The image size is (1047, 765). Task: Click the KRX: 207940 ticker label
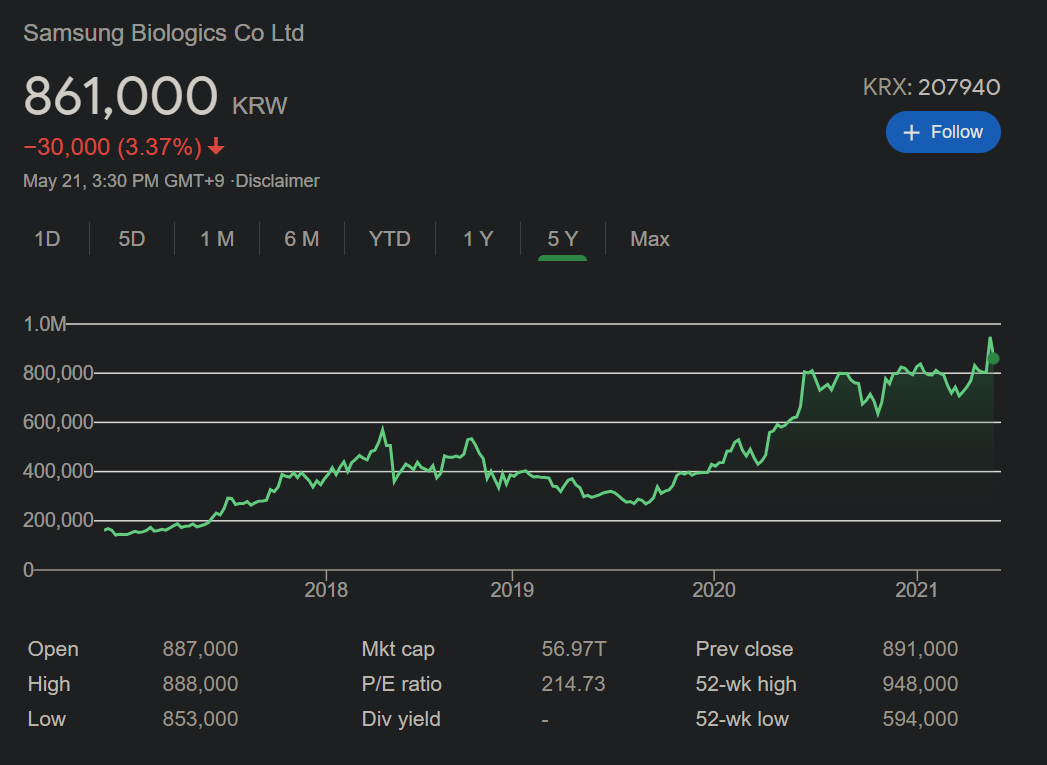[931, 88]
